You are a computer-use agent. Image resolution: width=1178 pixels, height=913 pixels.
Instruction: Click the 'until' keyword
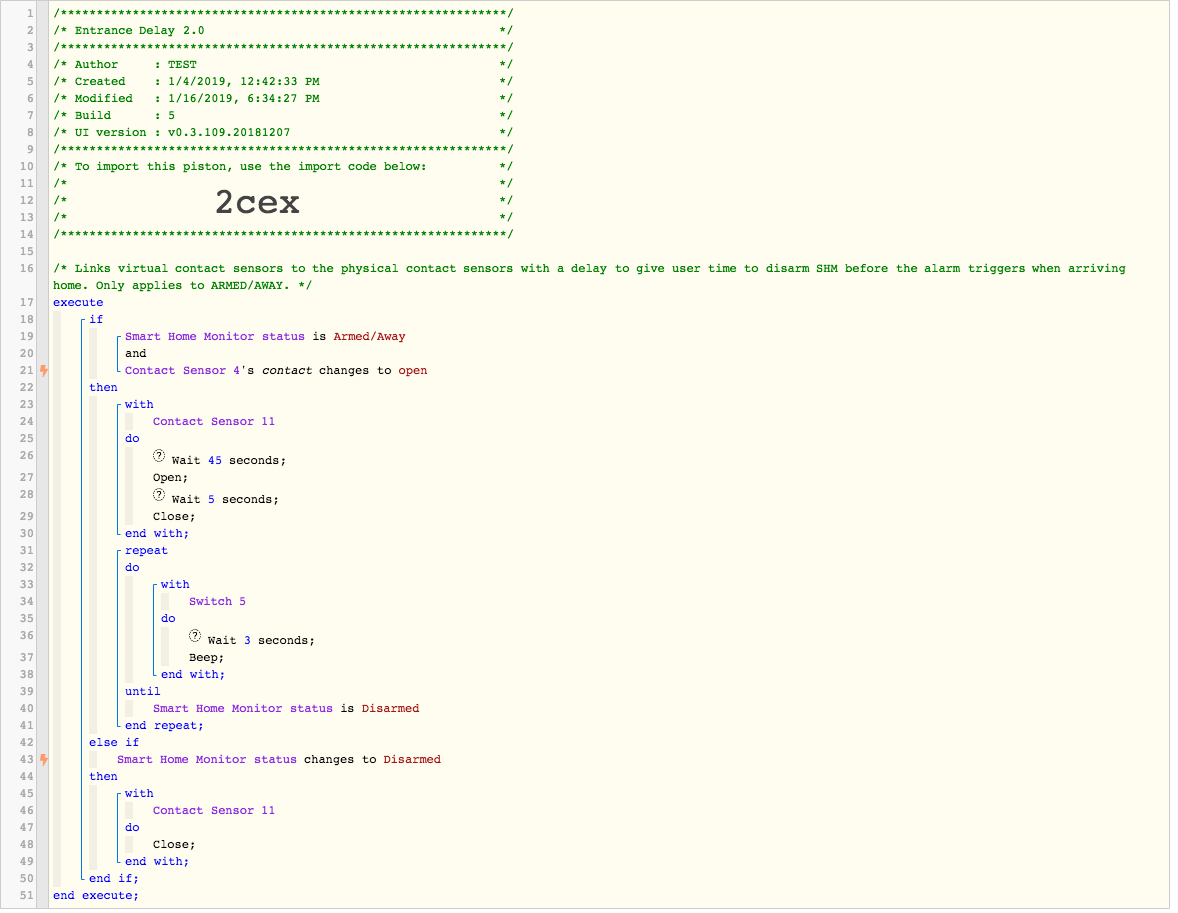[143, 692]
